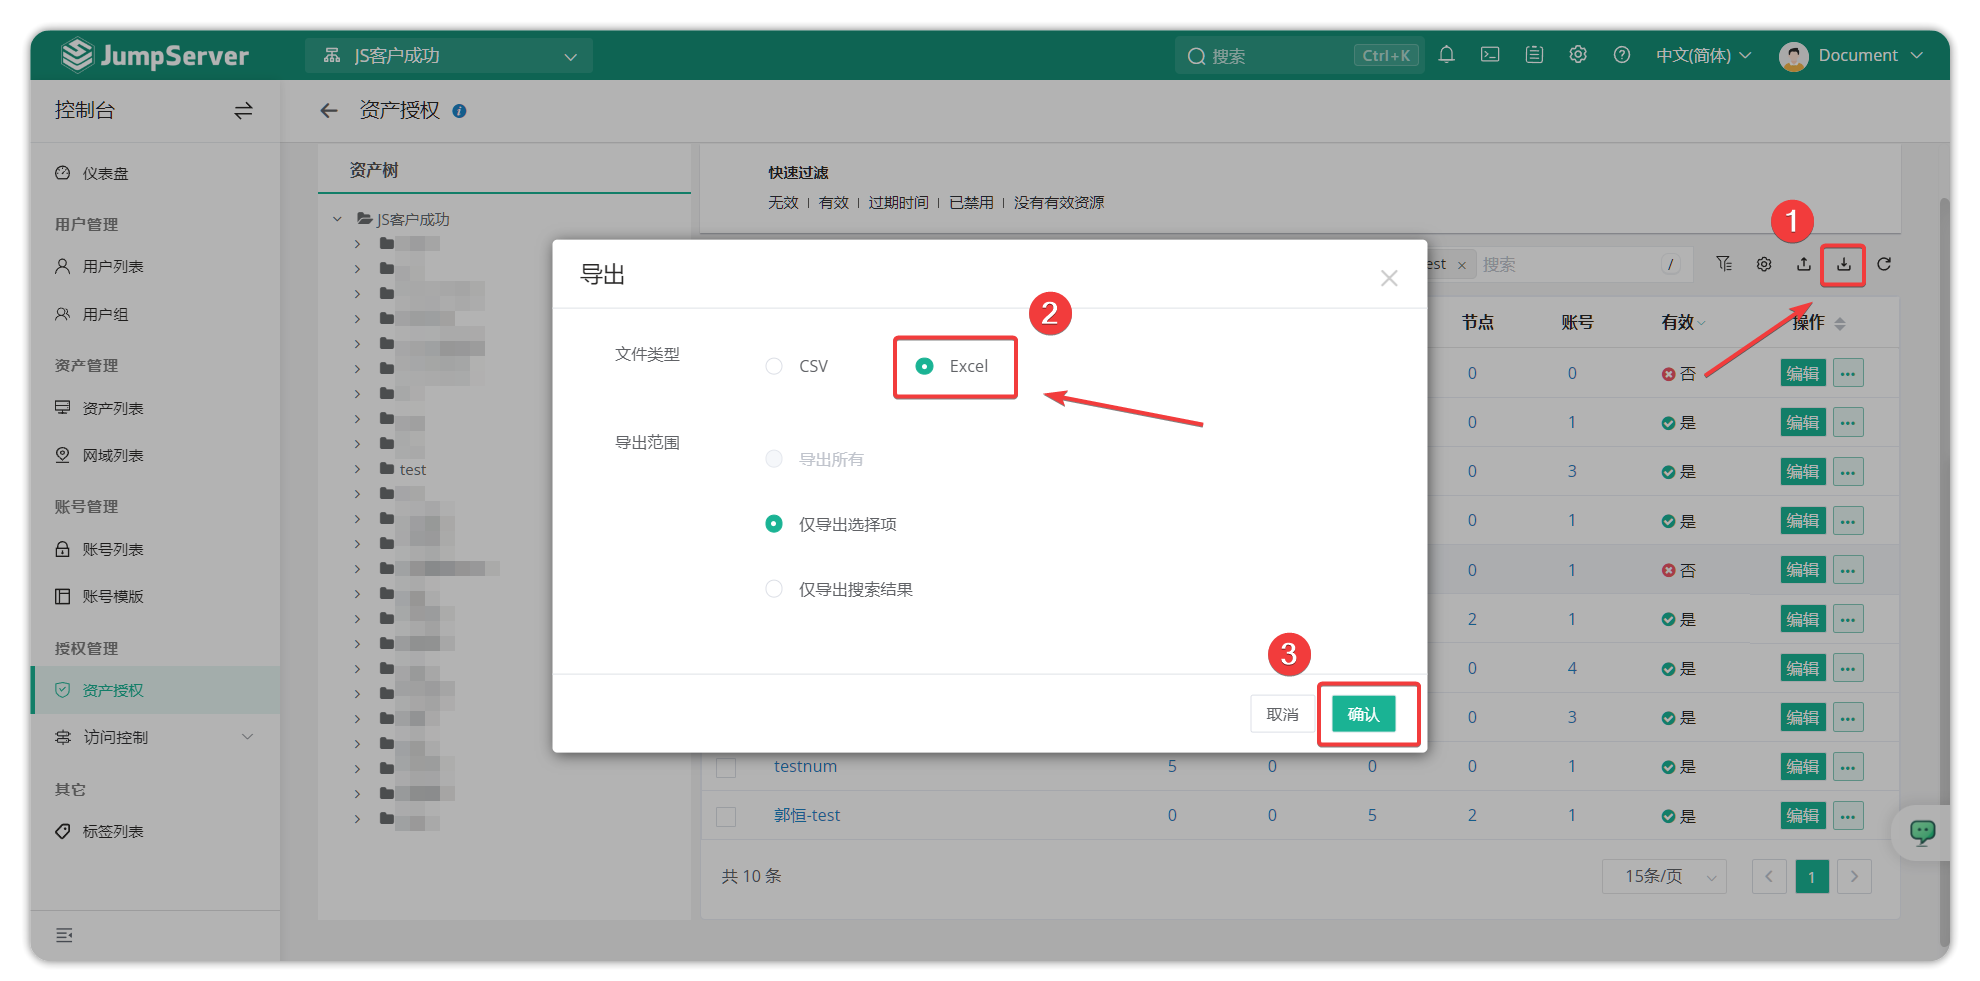This screenshot has width=1980, height=981.
Task: Open notifications bell icon in header
Action: tap(1446, 55)
